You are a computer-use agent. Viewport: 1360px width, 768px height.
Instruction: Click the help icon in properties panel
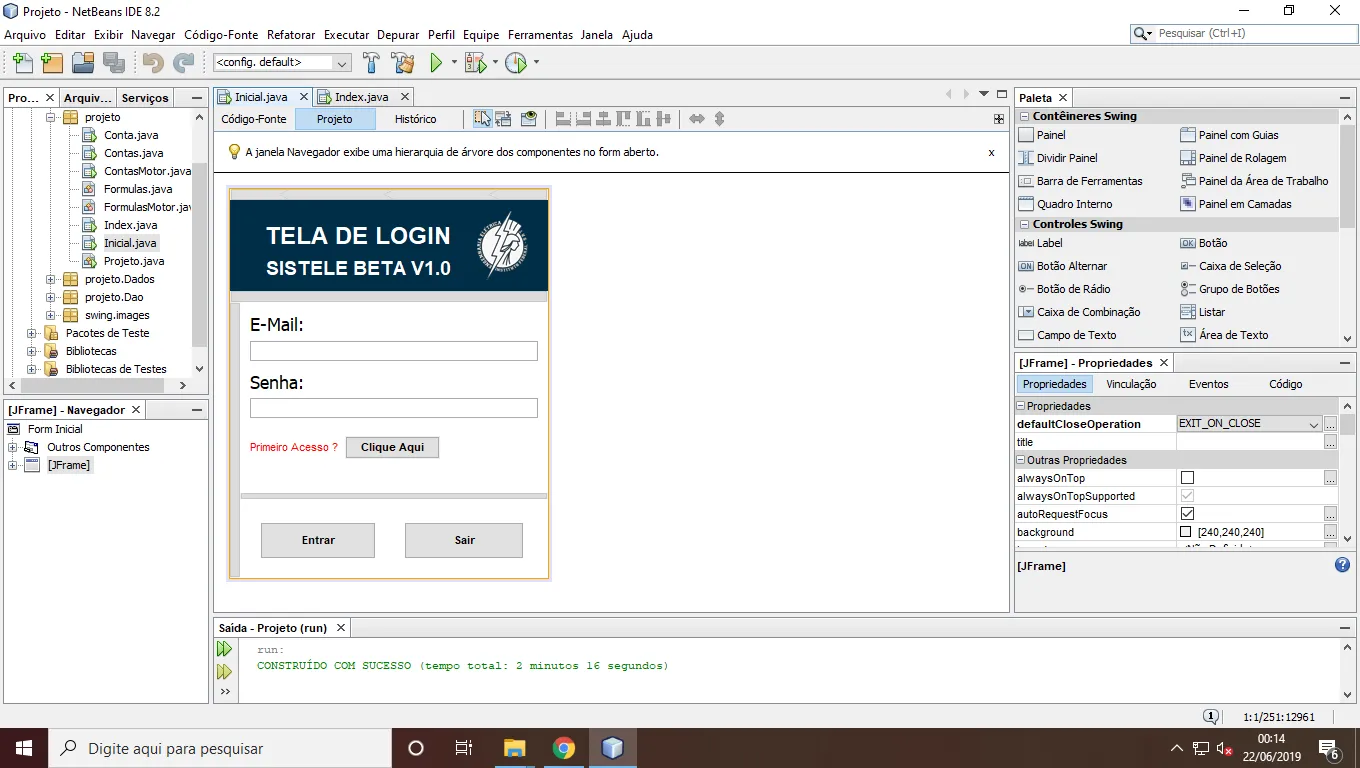(x=1342, y=565)
